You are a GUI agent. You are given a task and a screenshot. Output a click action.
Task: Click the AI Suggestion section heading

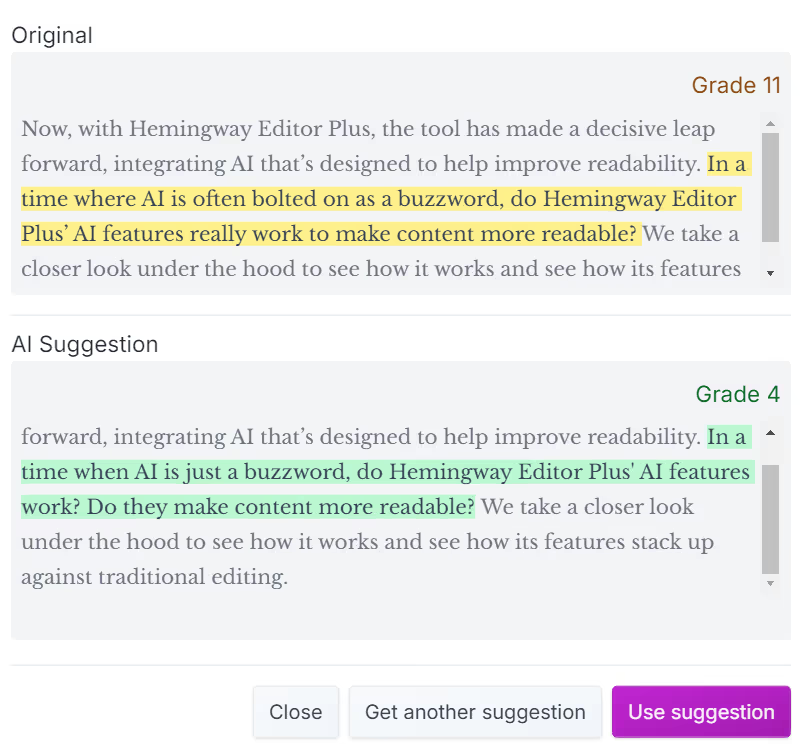[x=85, y=344]
